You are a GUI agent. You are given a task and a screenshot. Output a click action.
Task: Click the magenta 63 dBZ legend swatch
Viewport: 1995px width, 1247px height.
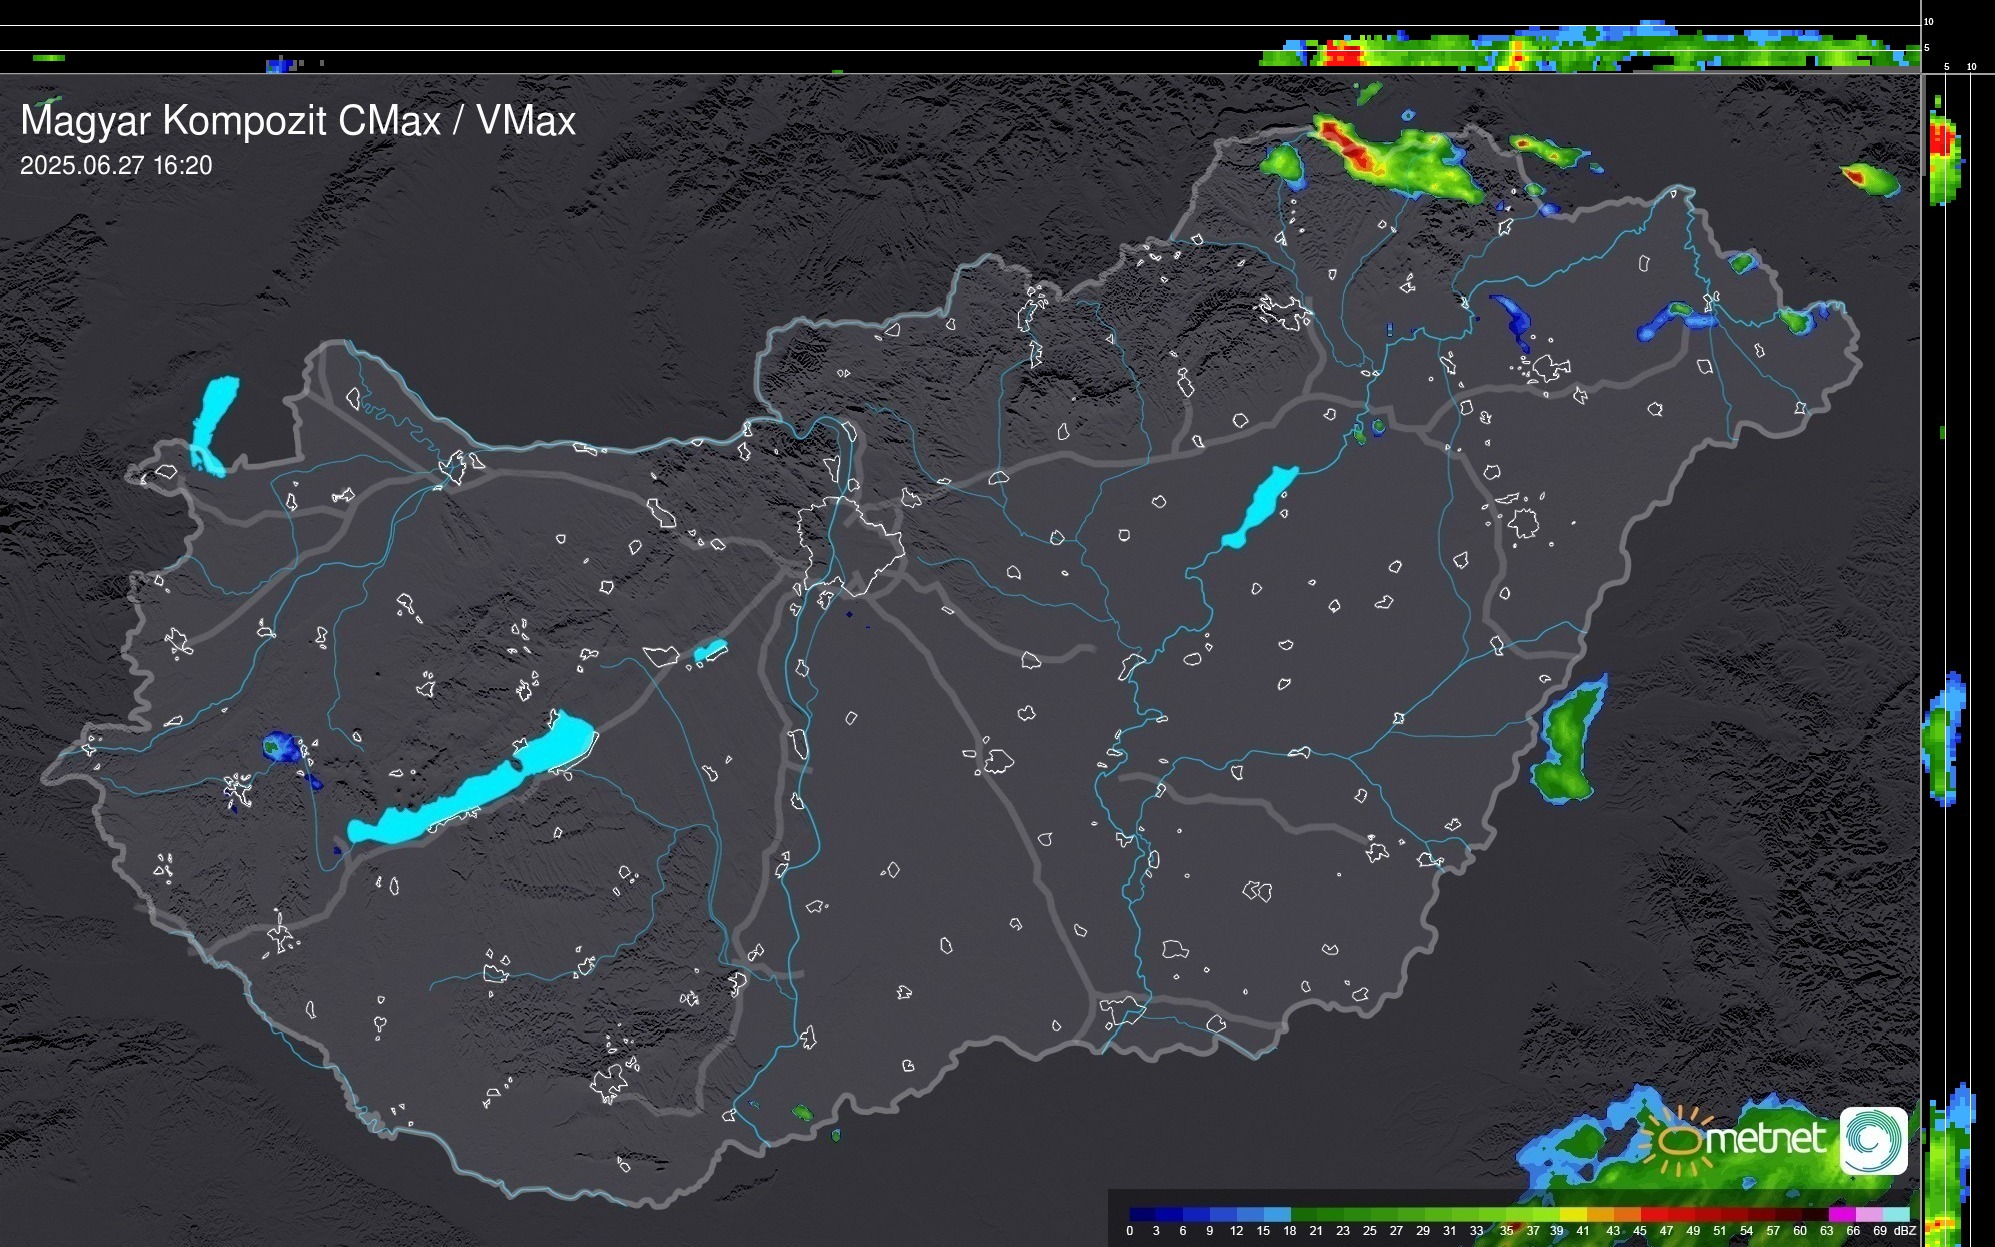1842,1215
